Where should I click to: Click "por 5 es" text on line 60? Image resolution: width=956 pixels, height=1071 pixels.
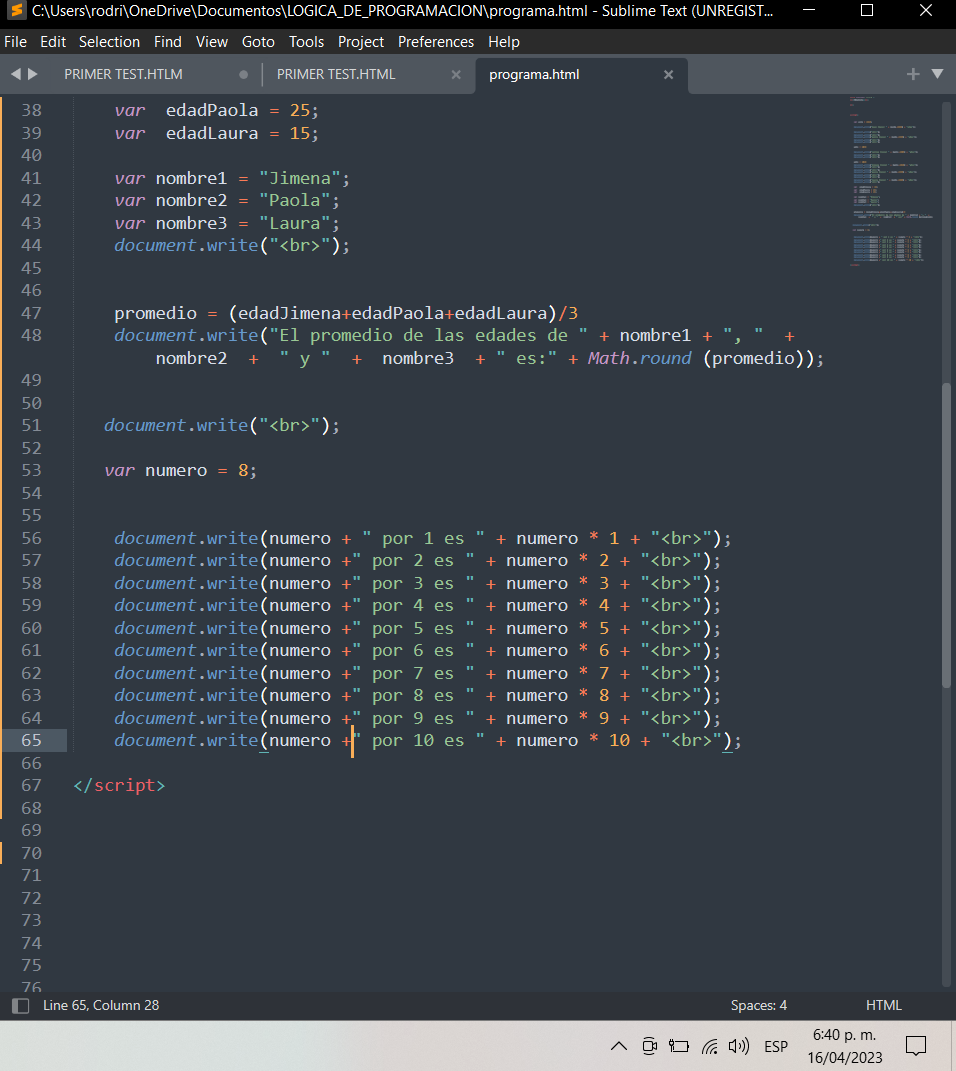[x=412, y=628]
